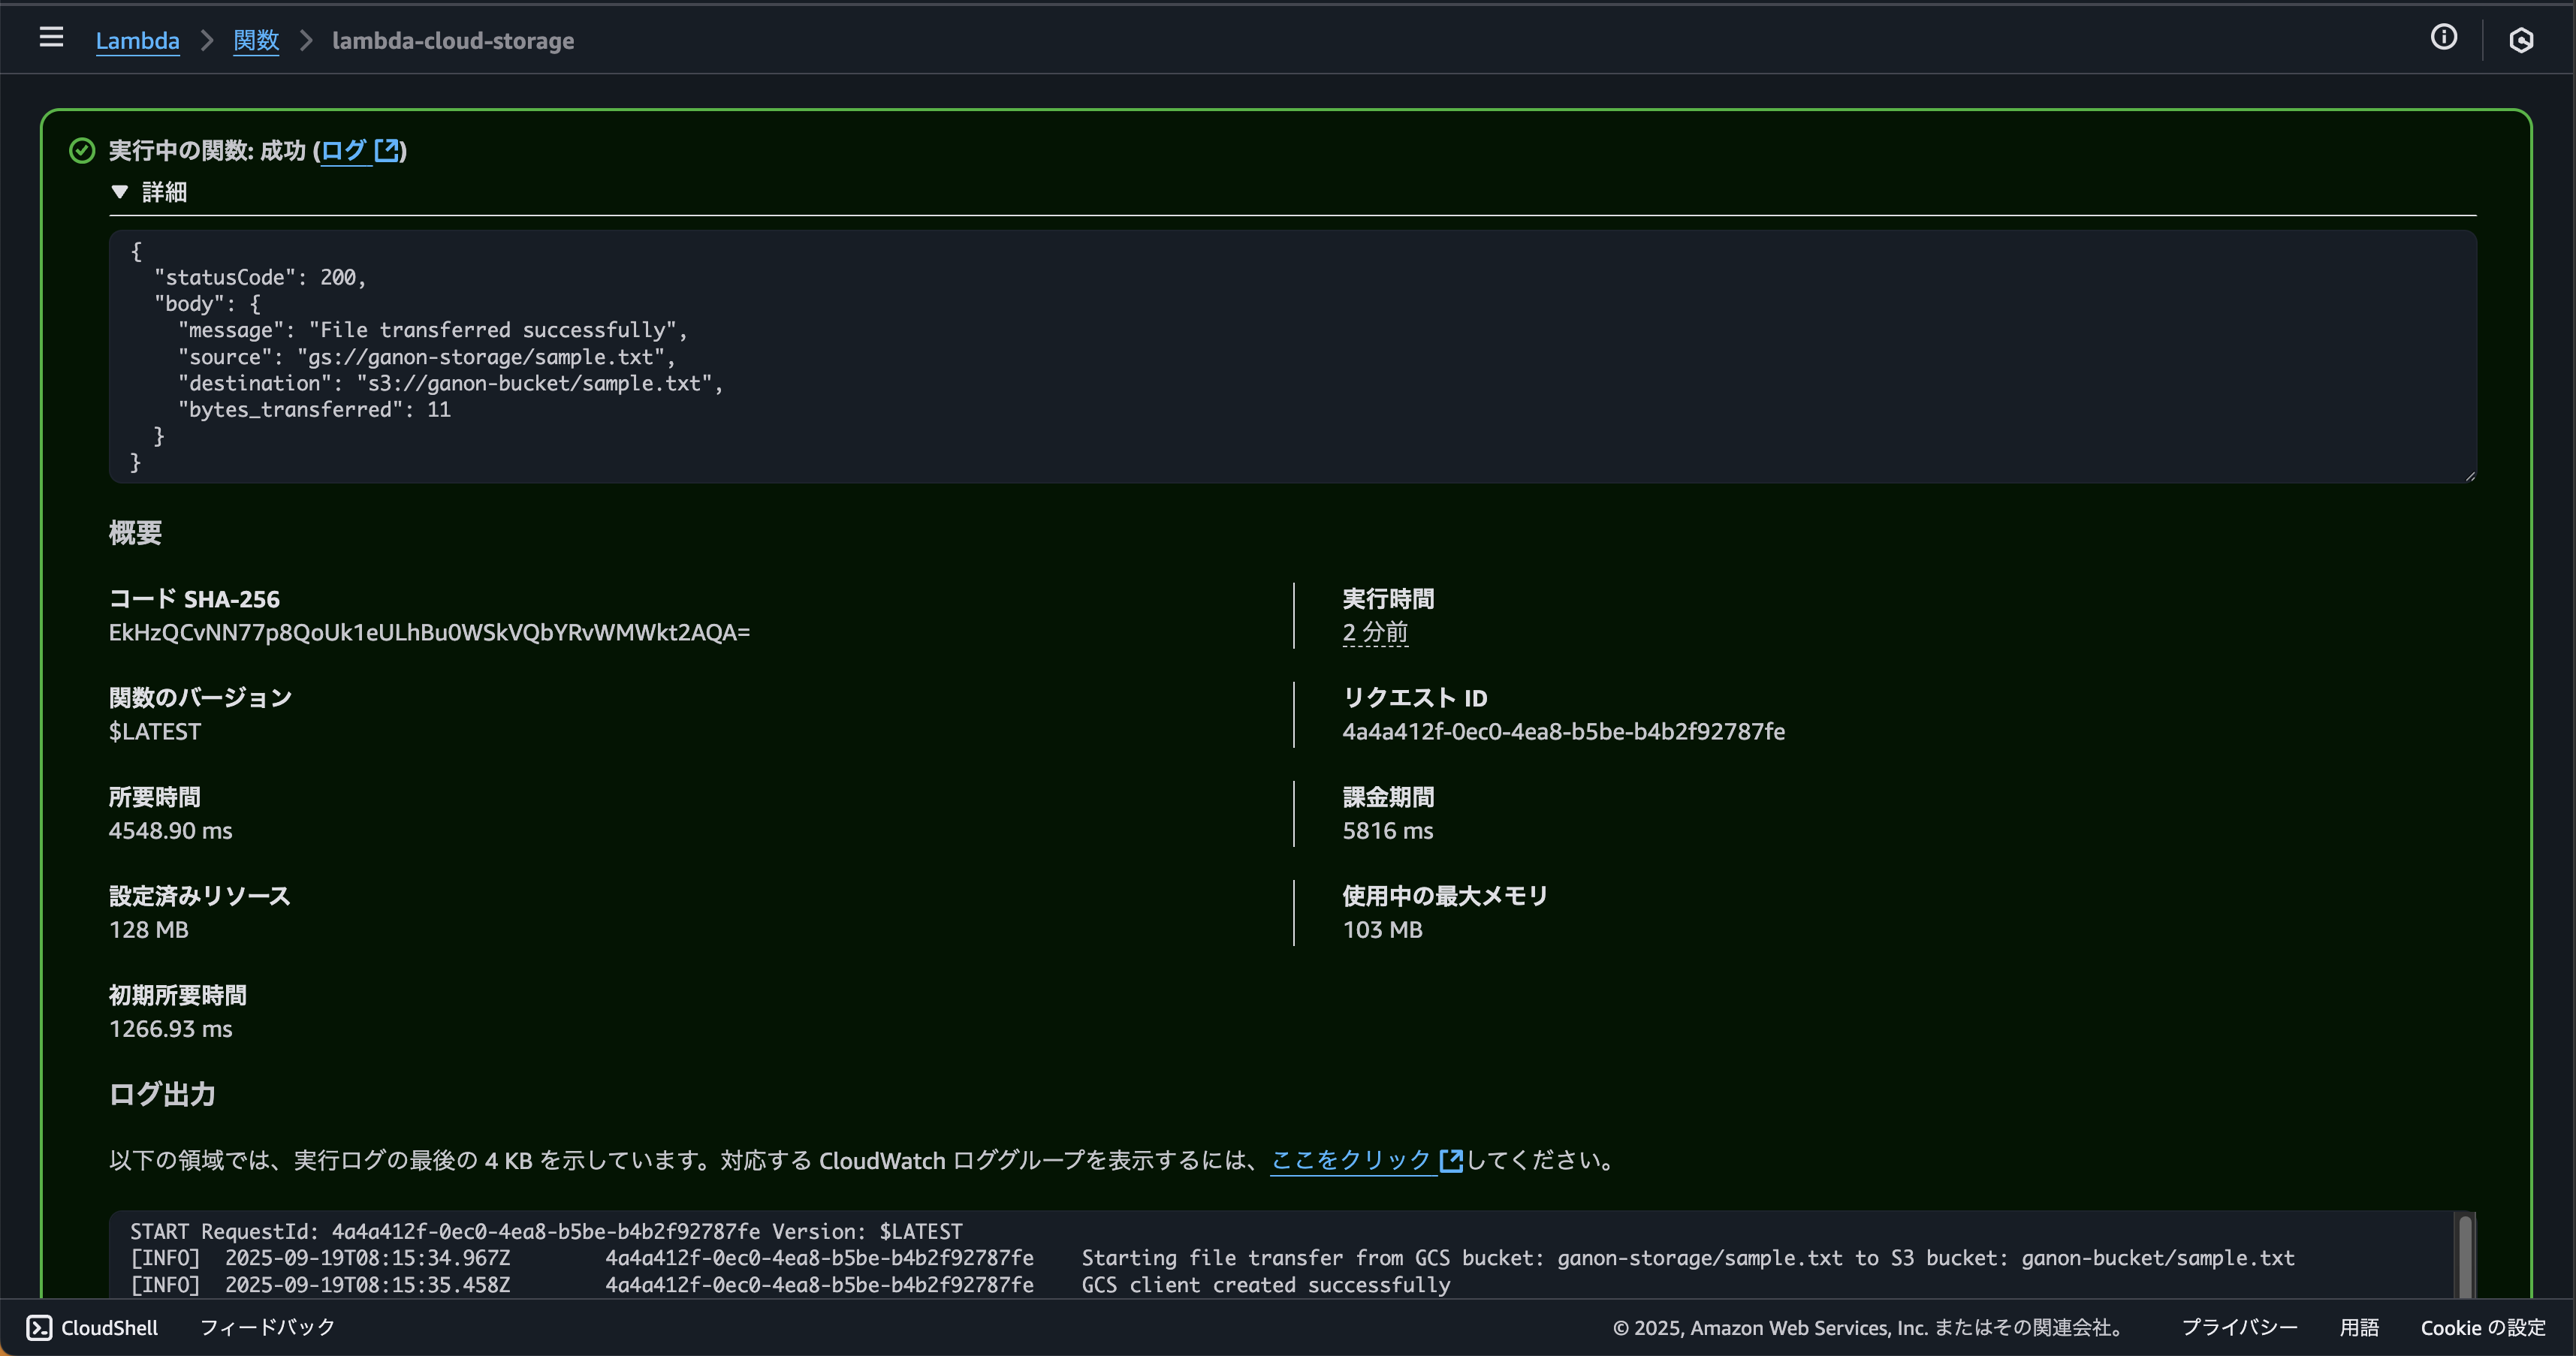
Task: Open the ログ link in success banner
Action: 344,150
